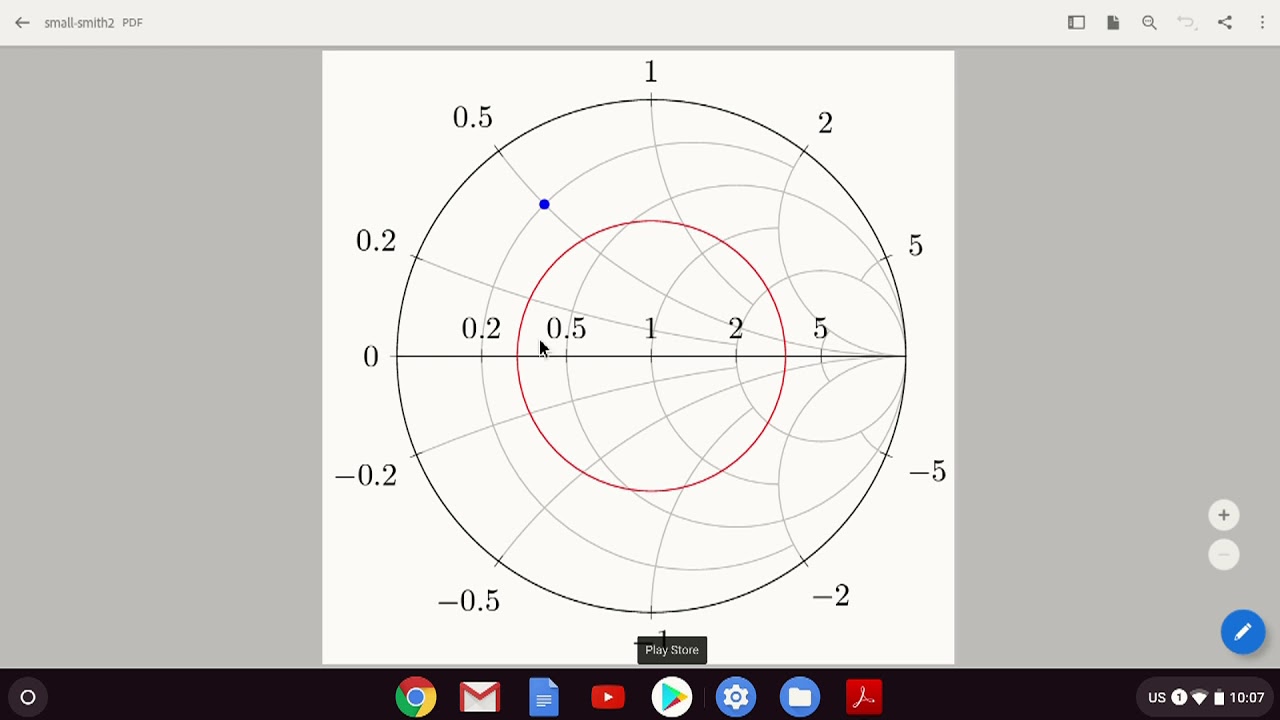
Task: Open the notification count badge
Action: pyautogui.click(x=1179, y=698)
